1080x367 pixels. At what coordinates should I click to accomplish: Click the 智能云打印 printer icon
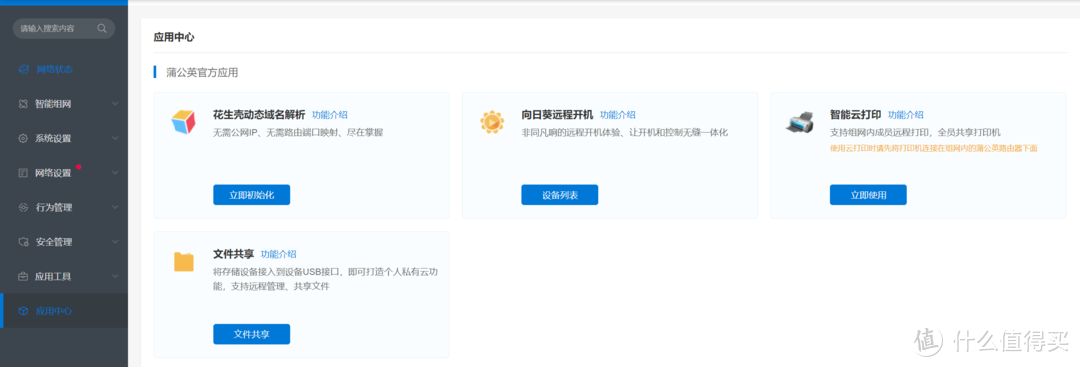800,123
